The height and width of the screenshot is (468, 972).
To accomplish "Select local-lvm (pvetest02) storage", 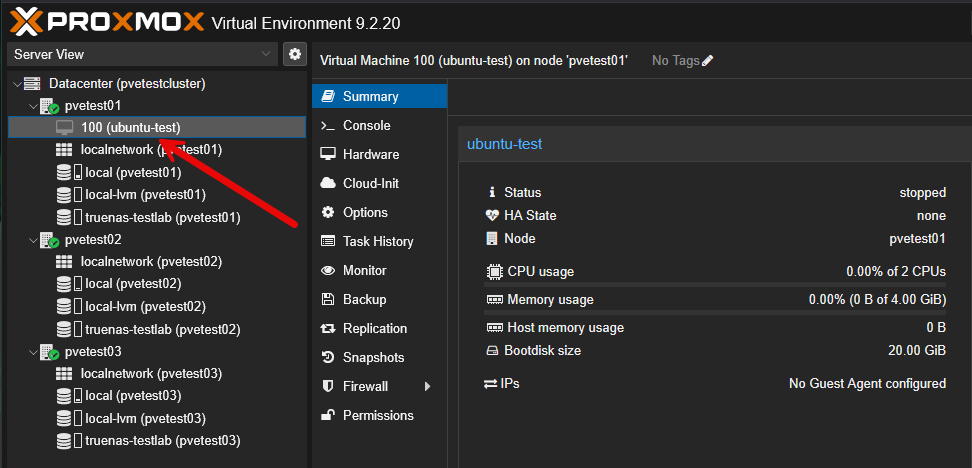I will tap(146, 307).
